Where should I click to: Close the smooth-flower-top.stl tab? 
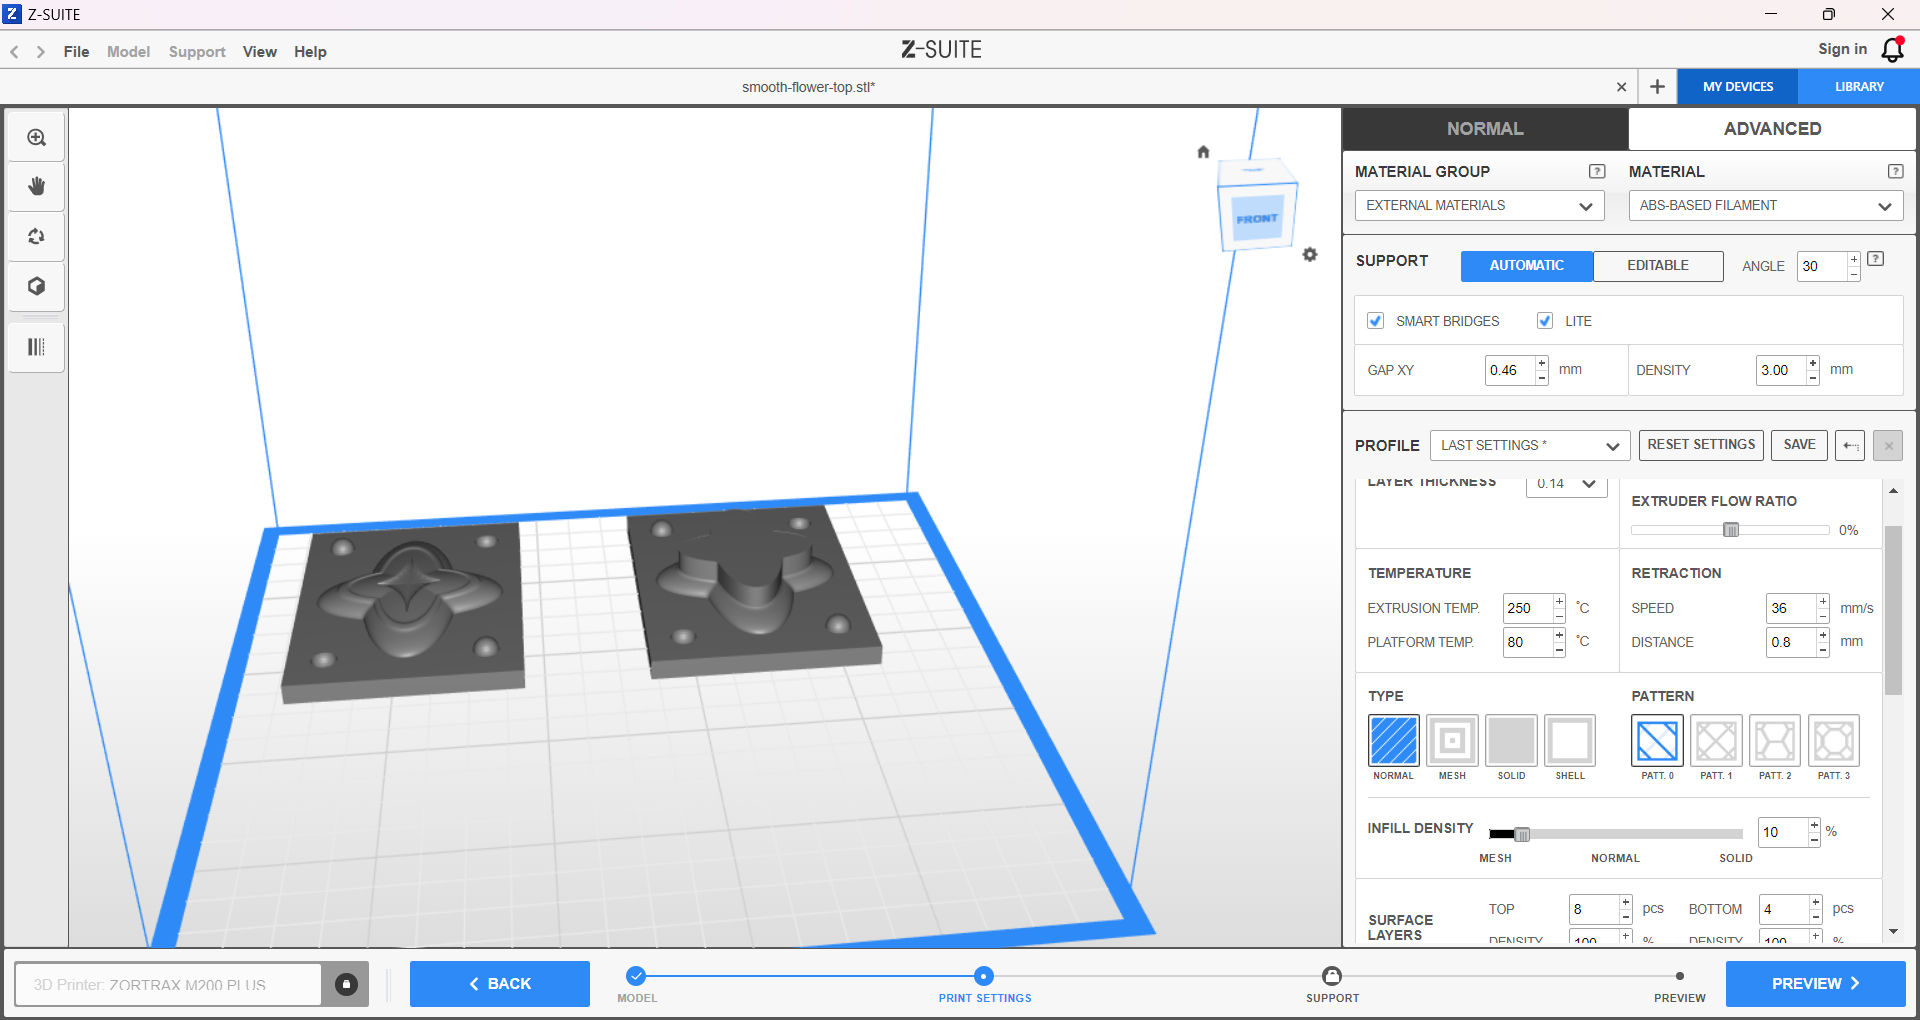tap(1621, 87)
